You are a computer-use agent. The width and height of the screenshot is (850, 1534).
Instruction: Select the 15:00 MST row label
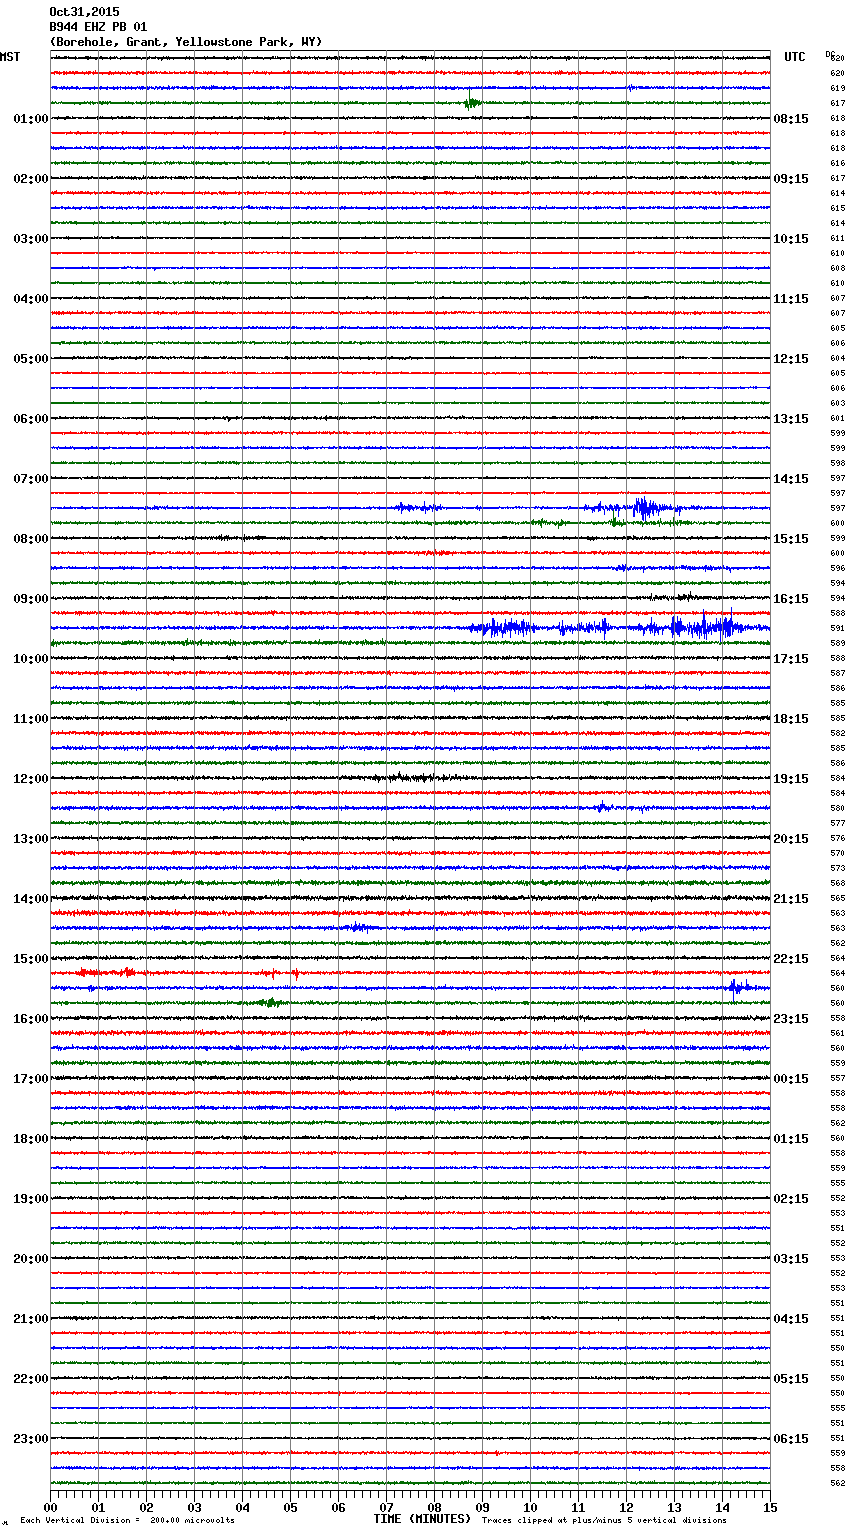[31, 959]
